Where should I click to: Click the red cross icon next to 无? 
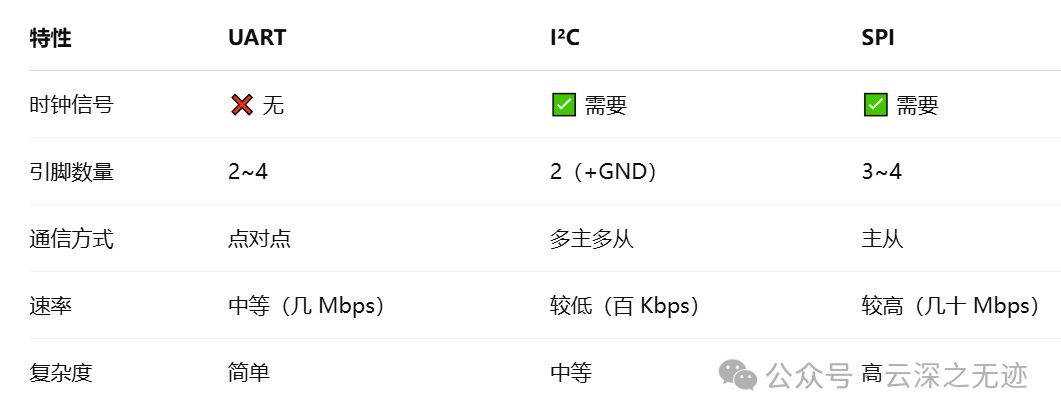242,105
